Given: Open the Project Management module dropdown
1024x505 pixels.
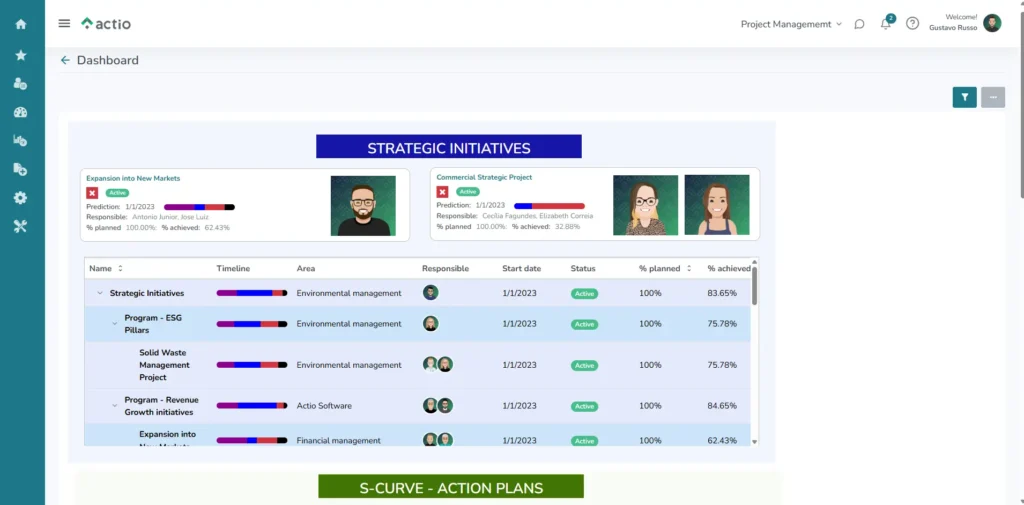Looking at the screenshot, I should pos(791,24).
